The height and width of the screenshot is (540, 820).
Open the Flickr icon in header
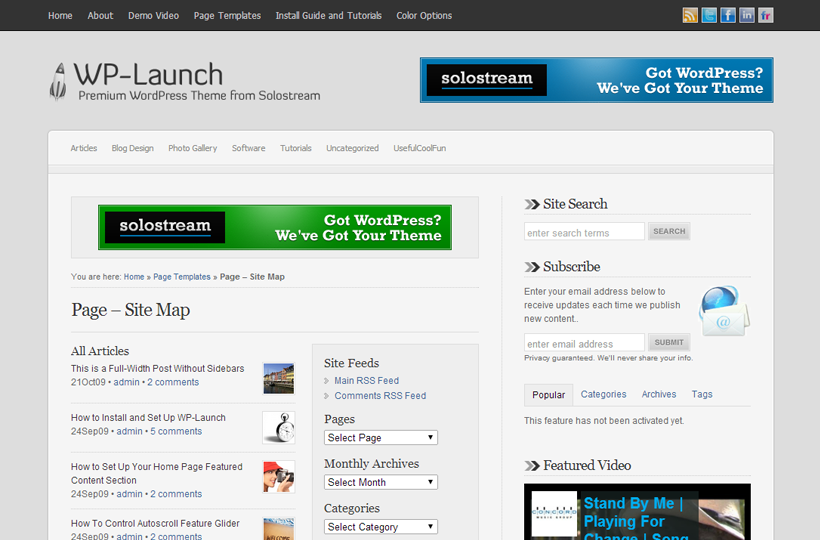766,15
